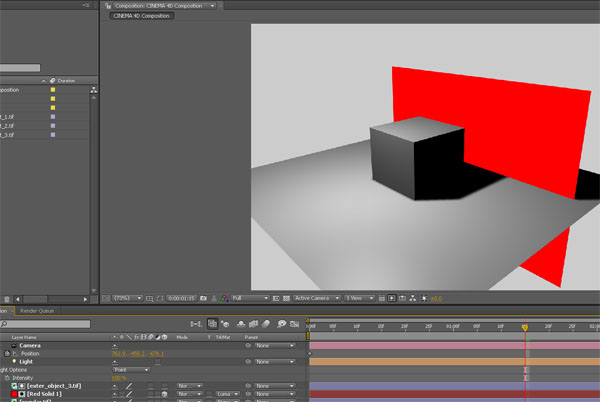Open the magnification dropdown showing 73%
The width and height of the screenshot is (600, 402).
pos(127,298)
